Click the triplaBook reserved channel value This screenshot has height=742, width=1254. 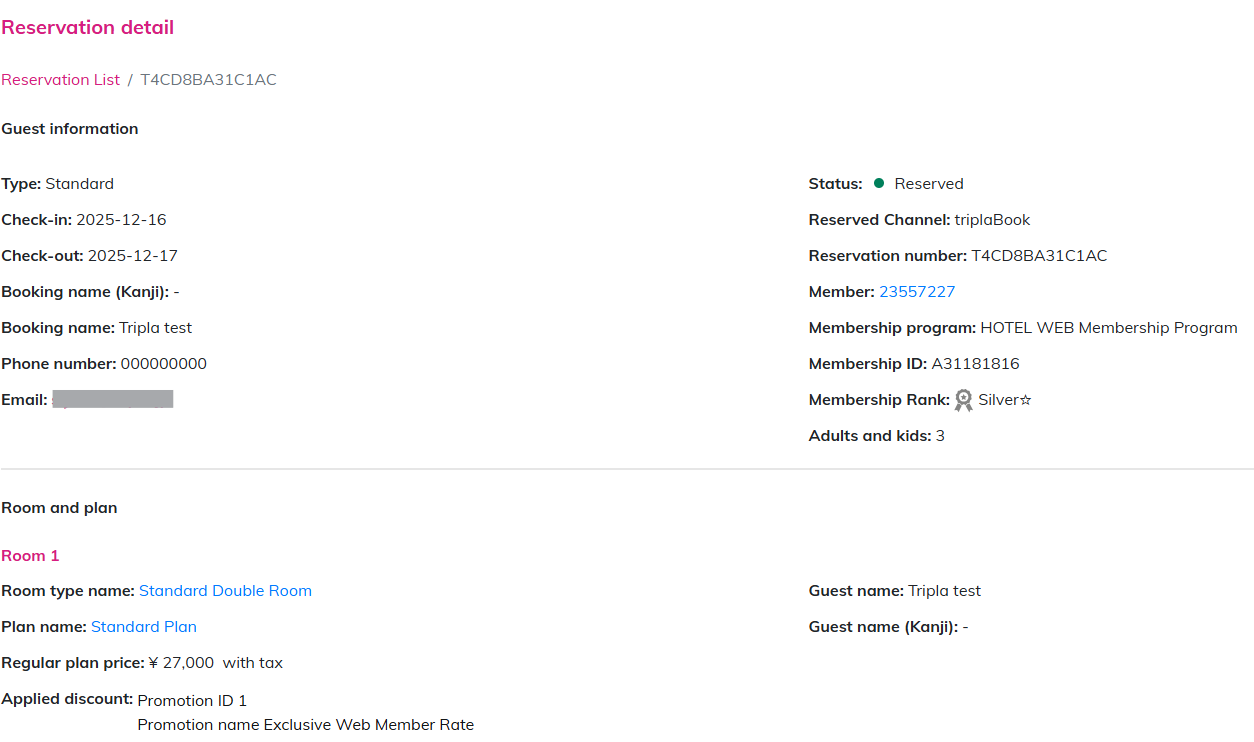coord(992,220)
